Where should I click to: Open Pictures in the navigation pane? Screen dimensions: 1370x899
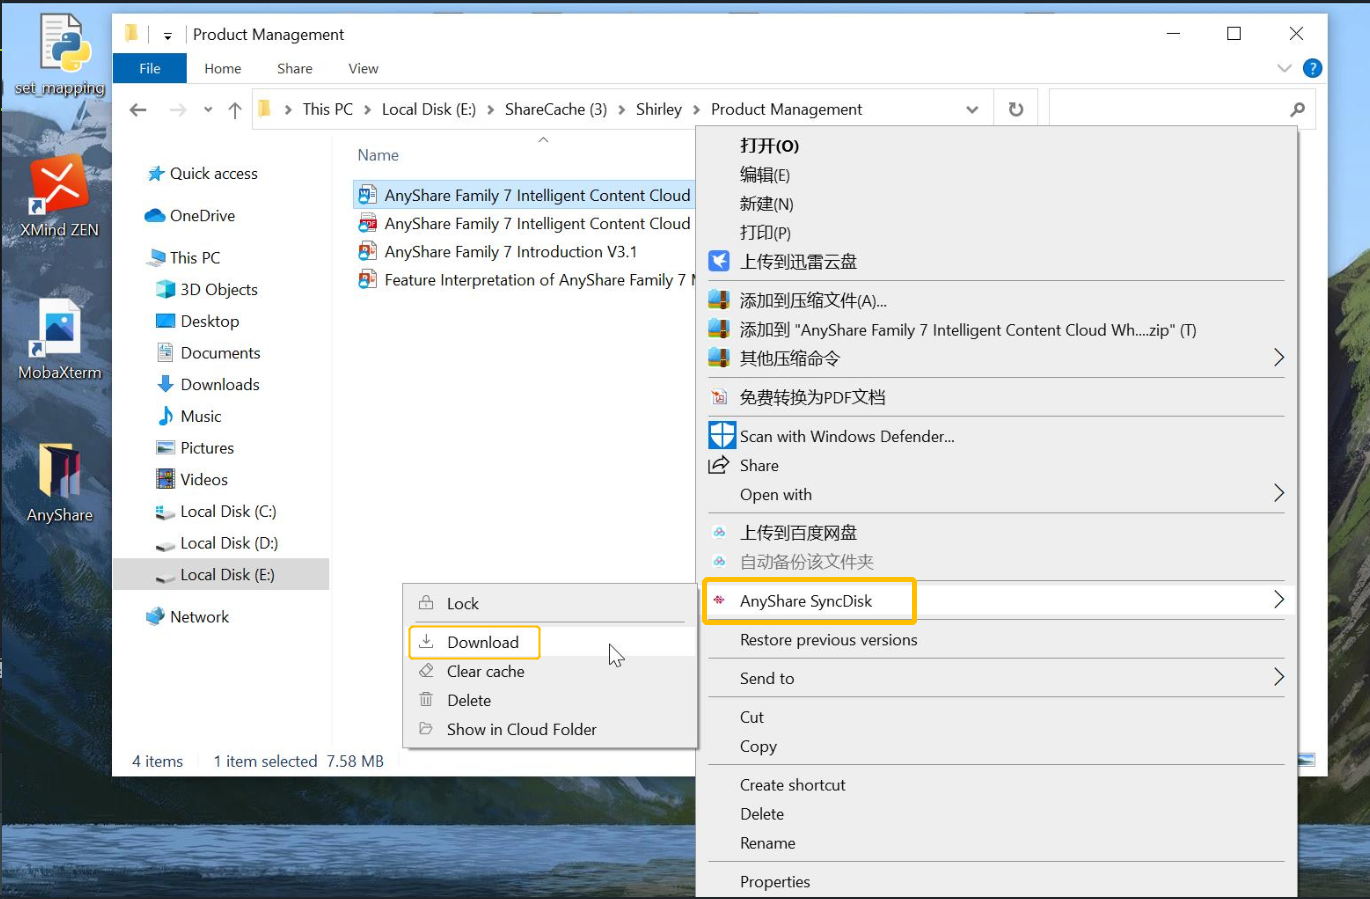pyautogui.click(x=207, y=448)
